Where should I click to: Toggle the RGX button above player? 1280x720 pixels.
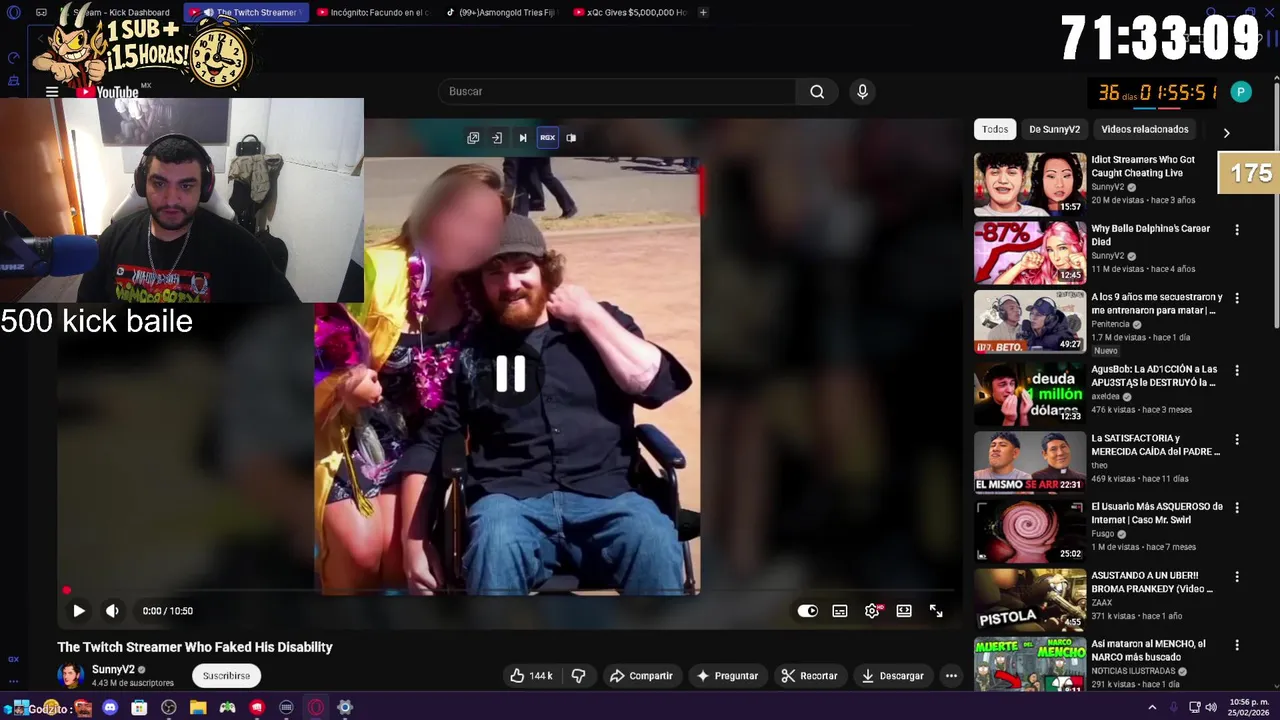click(547, 138)
